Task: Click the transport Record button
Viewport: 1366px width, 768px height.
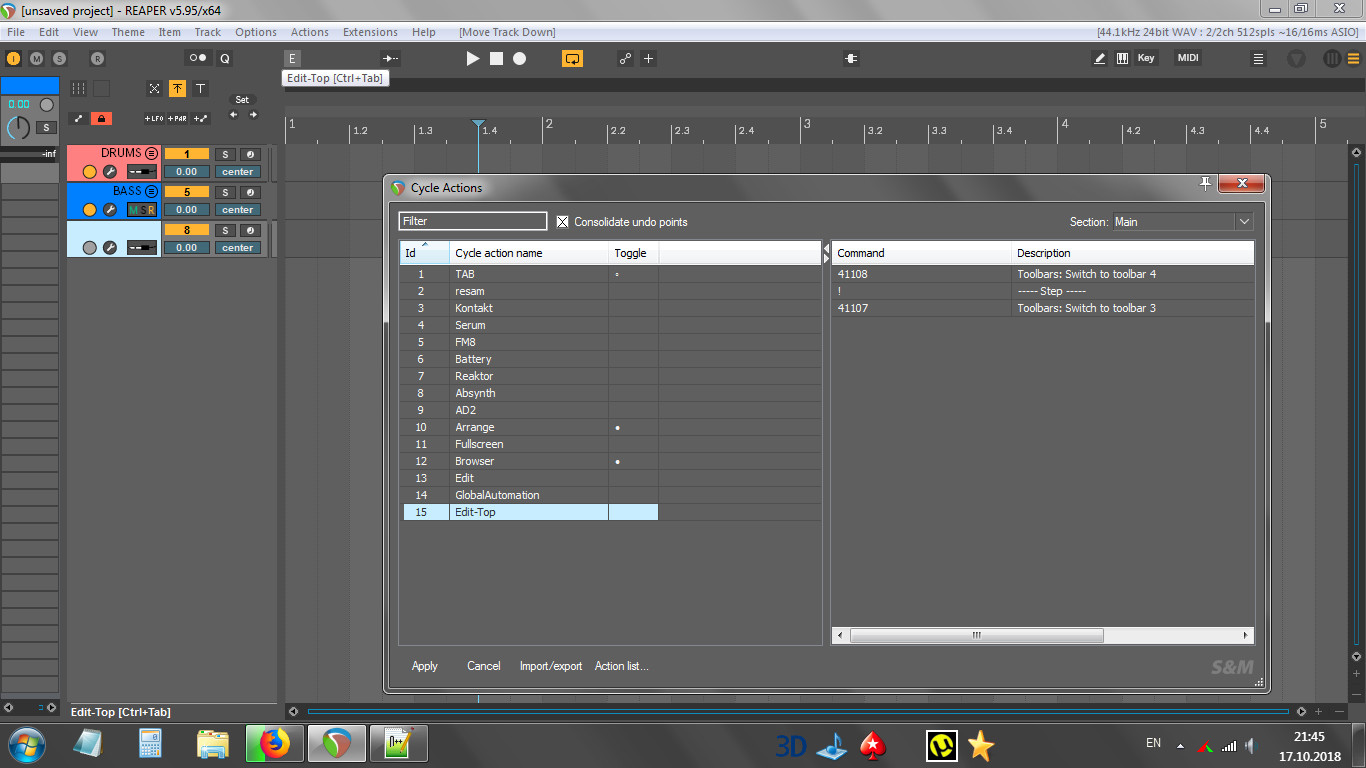Action: 520,59
